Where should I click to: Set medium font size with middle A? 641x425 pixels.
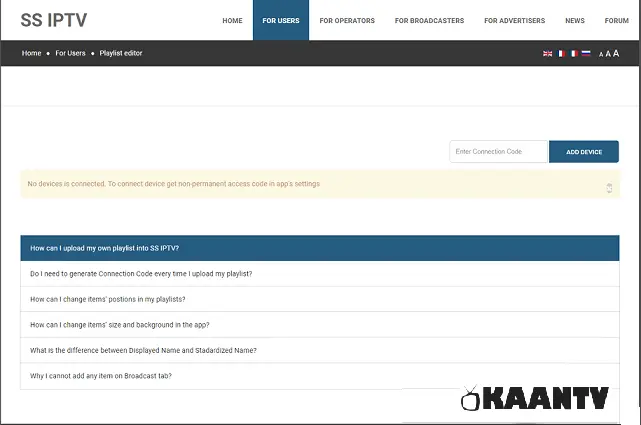(608, 54)
